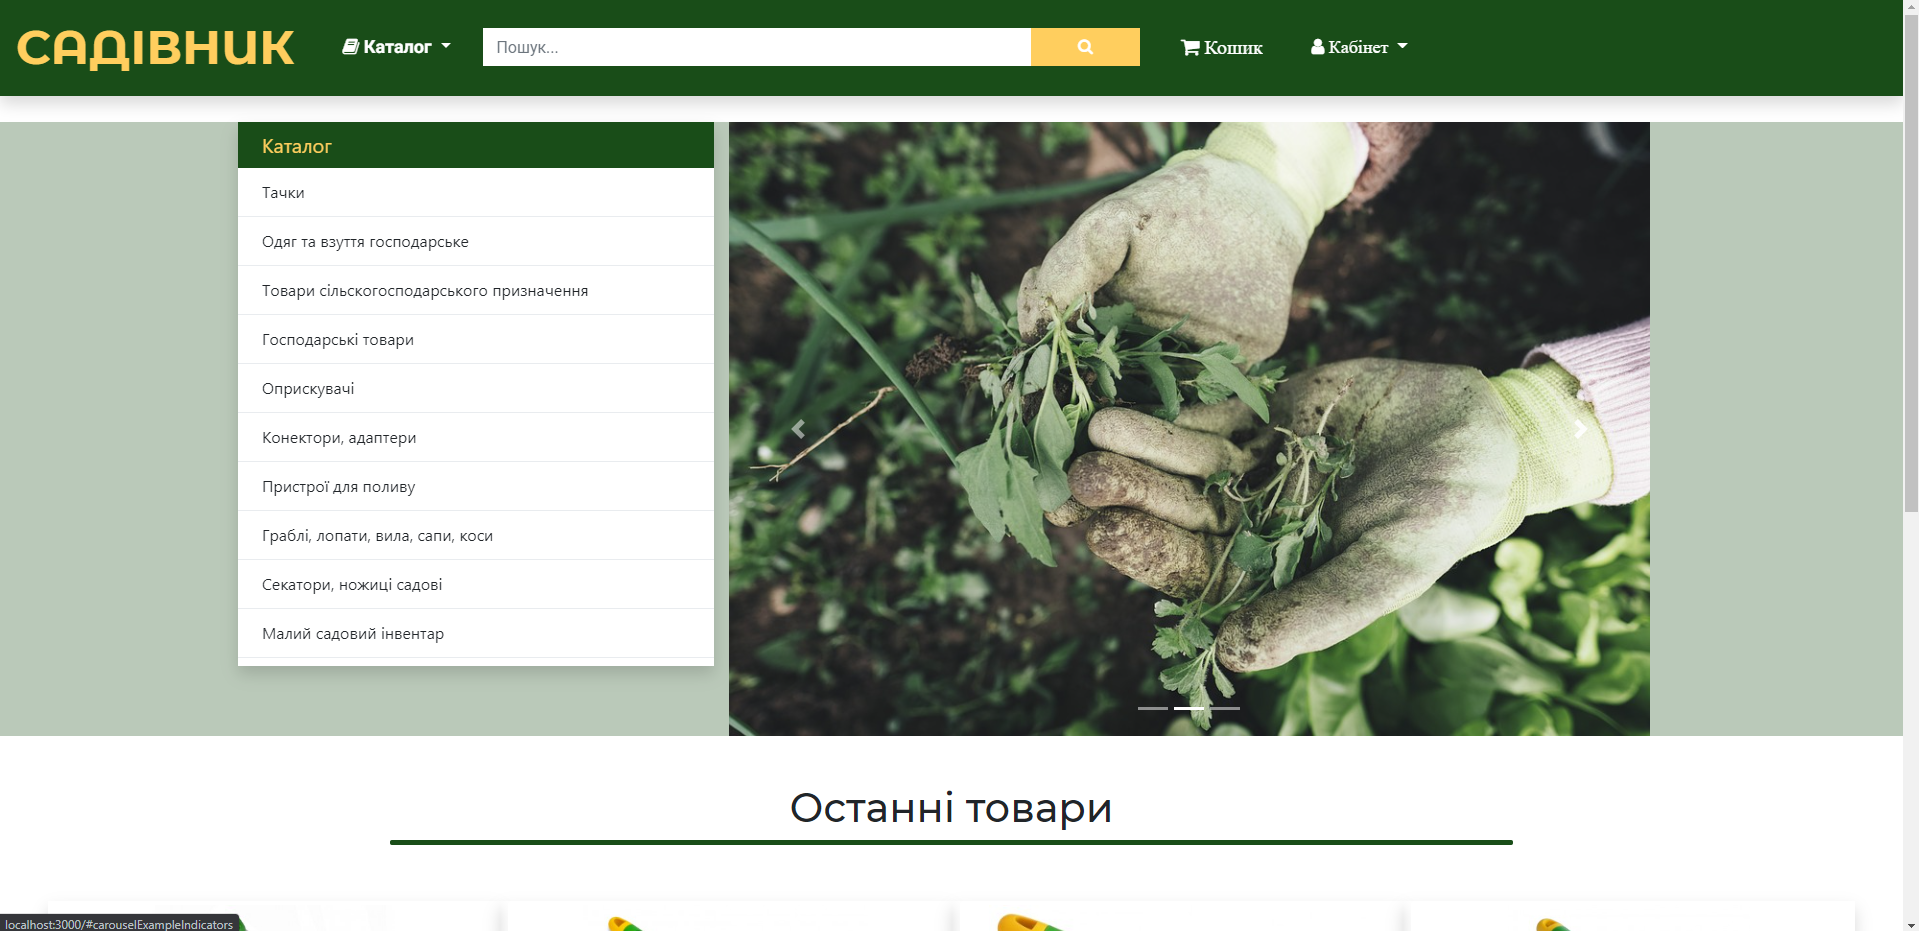Image resolution: width=1919 pixels, height=931 pixels.
Task: Click inside the Пошук search field
Action: [x=757, y=46]
